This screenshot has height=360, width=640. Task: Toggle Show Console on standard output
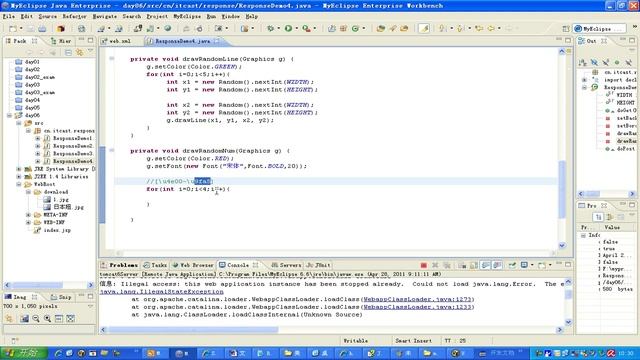coord(485,265)
